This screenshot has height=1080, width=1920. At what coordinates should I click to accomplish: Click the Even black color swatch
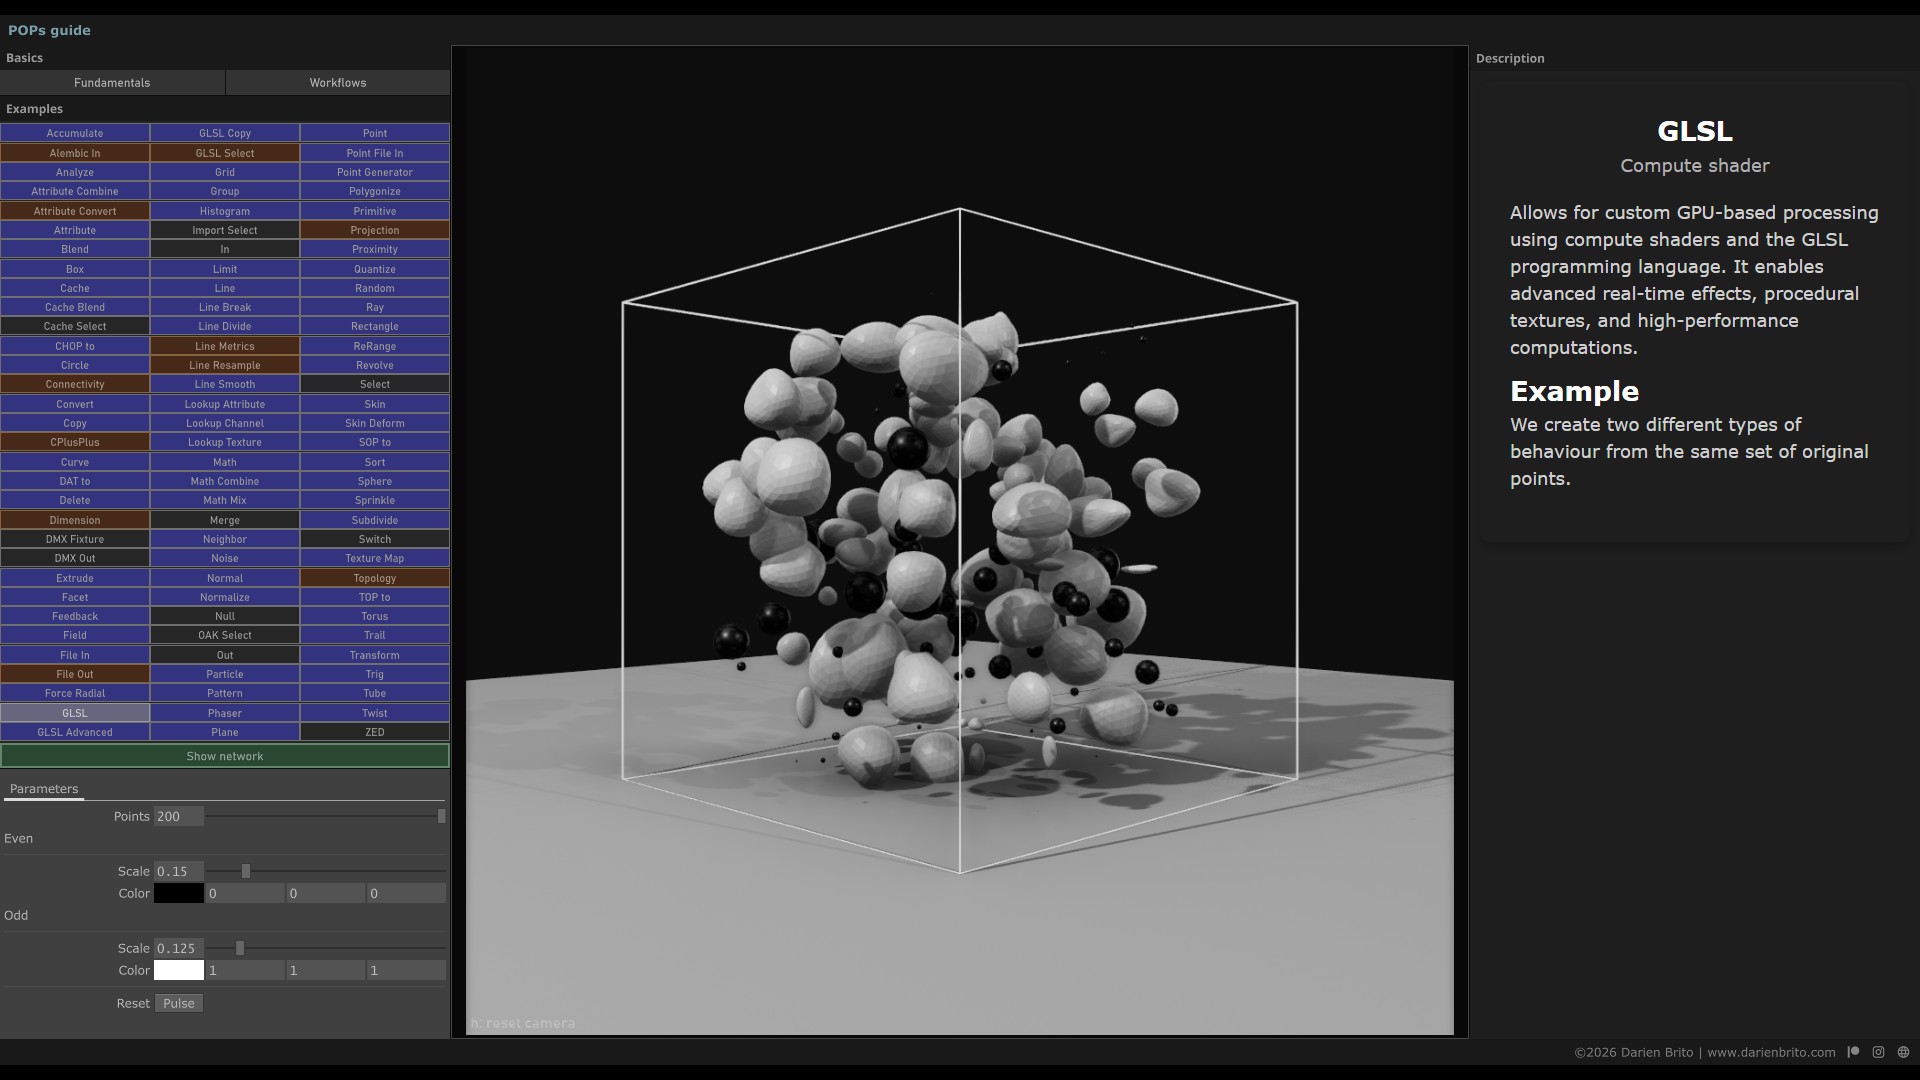(179, 893)
